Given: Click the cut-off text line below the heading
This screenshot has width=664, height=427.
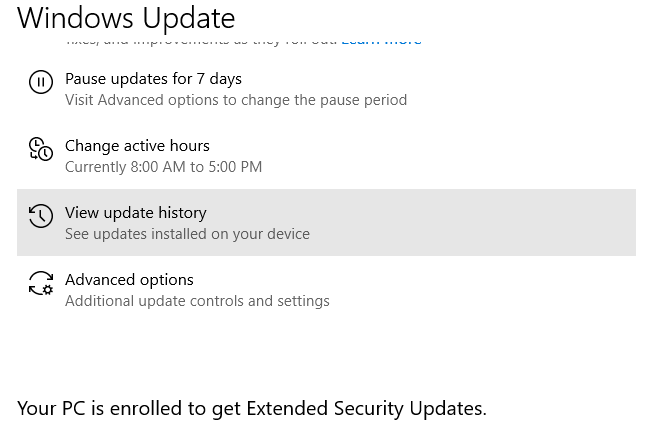Looking at the screenshot, I should [200, 41].
